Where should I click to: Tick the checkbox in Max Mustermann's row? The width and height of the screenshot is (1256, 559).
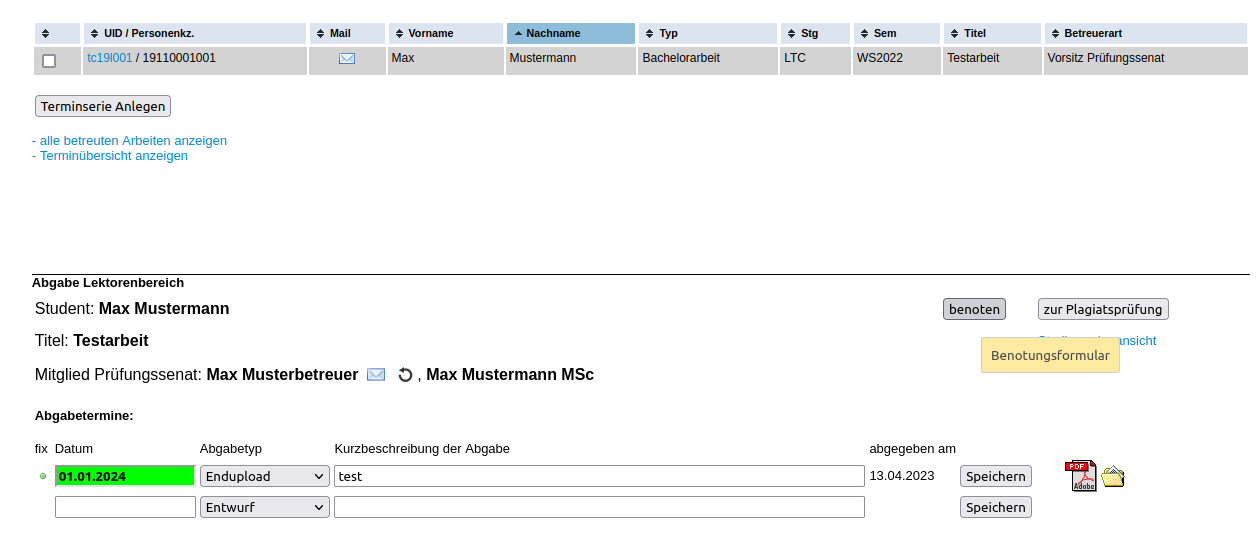pos(49,61)
